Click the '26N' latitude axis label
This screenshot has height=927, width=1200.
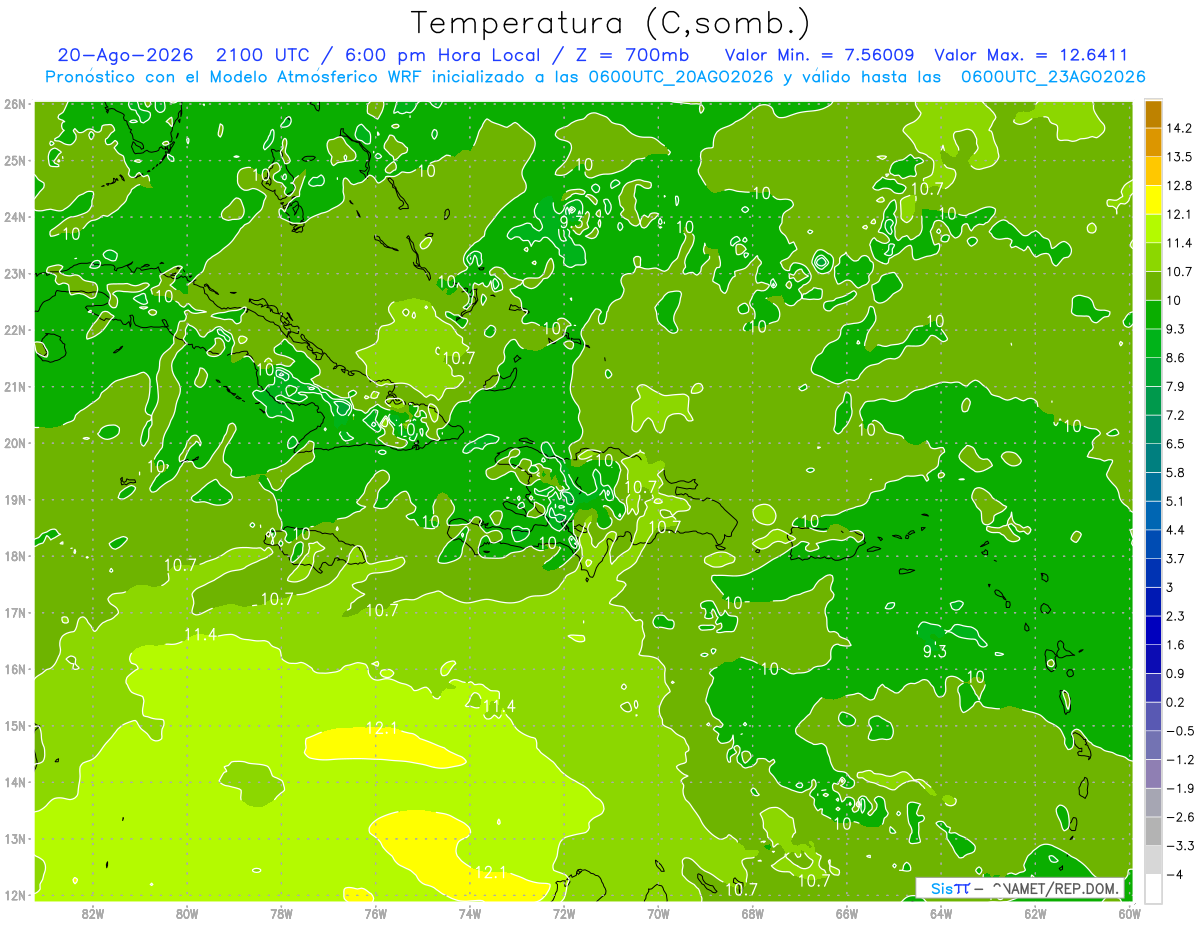[x=14, y=103]
